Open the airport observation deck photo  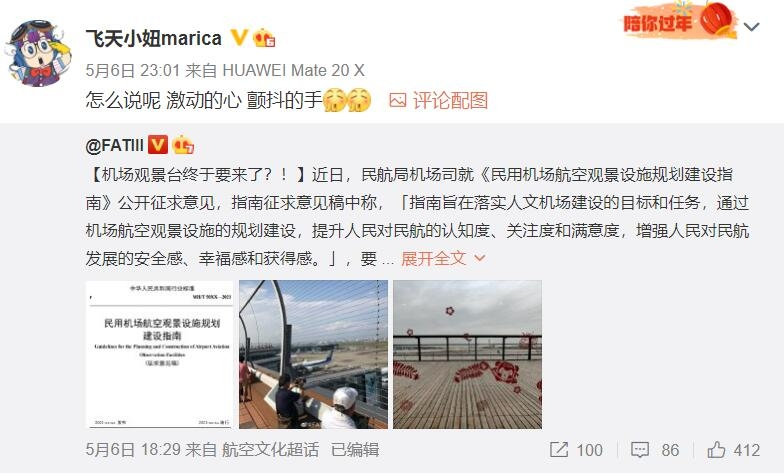click(313, 354)
